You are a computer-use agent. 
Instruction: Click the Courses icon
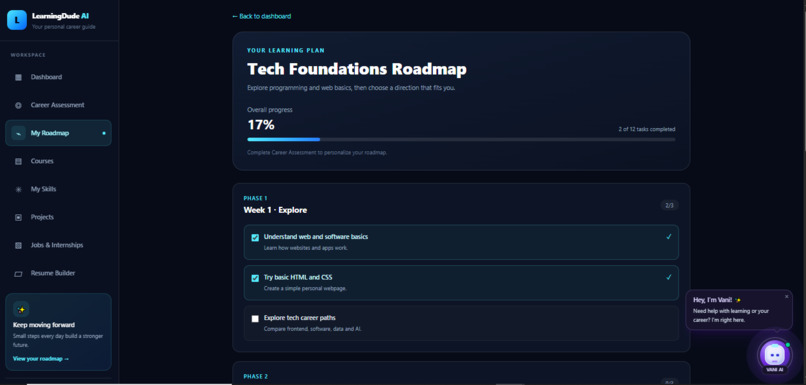19,161
